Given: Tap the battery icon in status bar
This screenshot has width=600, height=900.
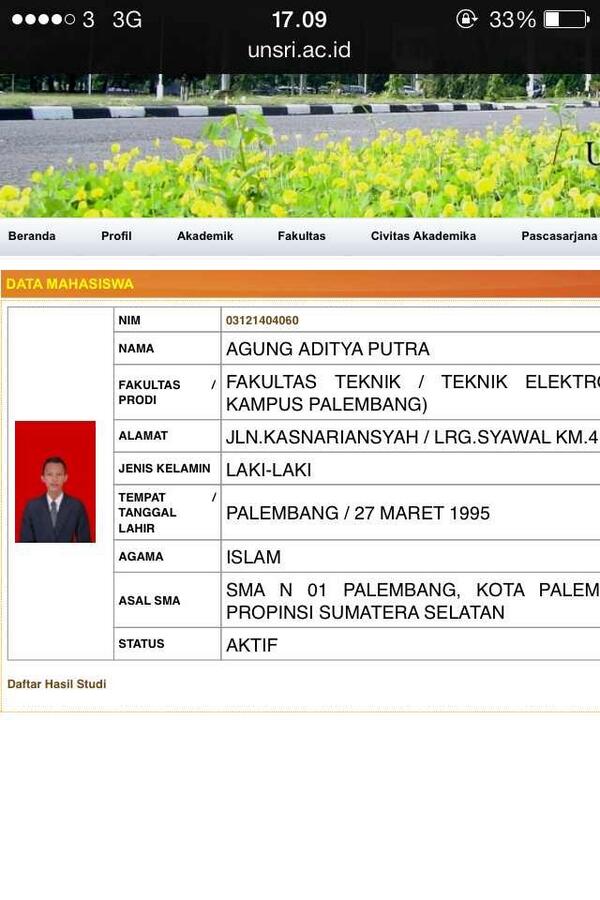Looking at the screenshot, I should point(567,20).
